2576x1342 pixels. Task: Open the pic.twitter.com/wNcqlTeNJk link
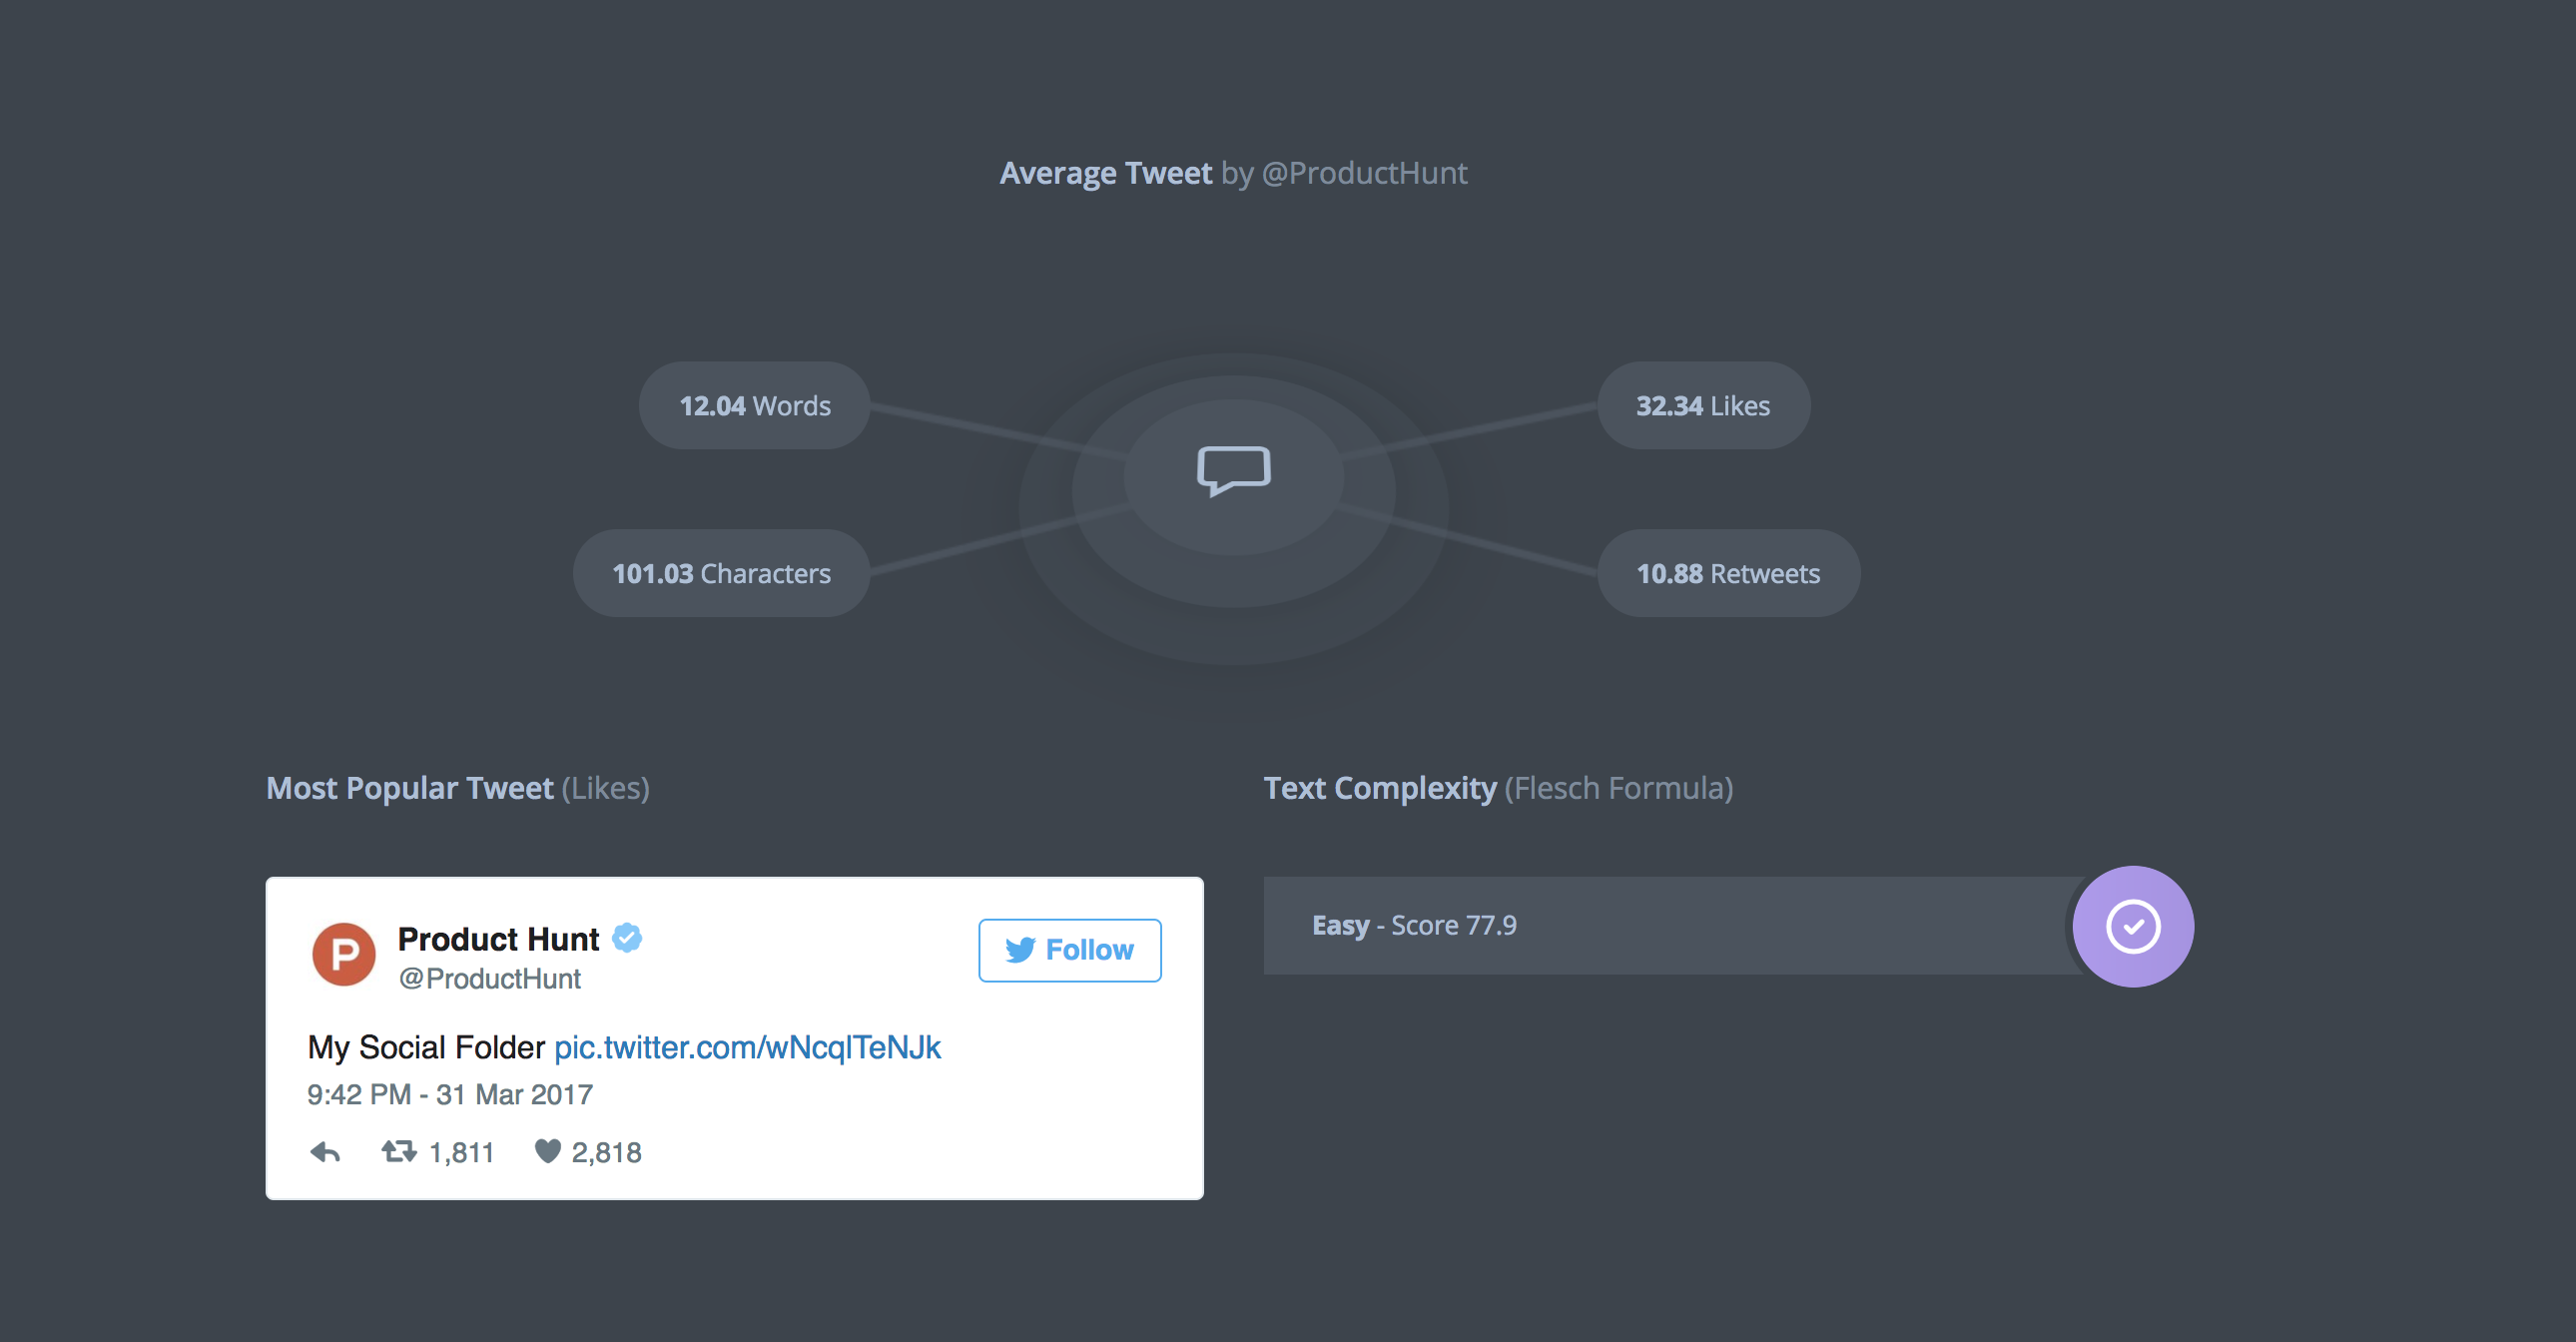pos(747,1047)
